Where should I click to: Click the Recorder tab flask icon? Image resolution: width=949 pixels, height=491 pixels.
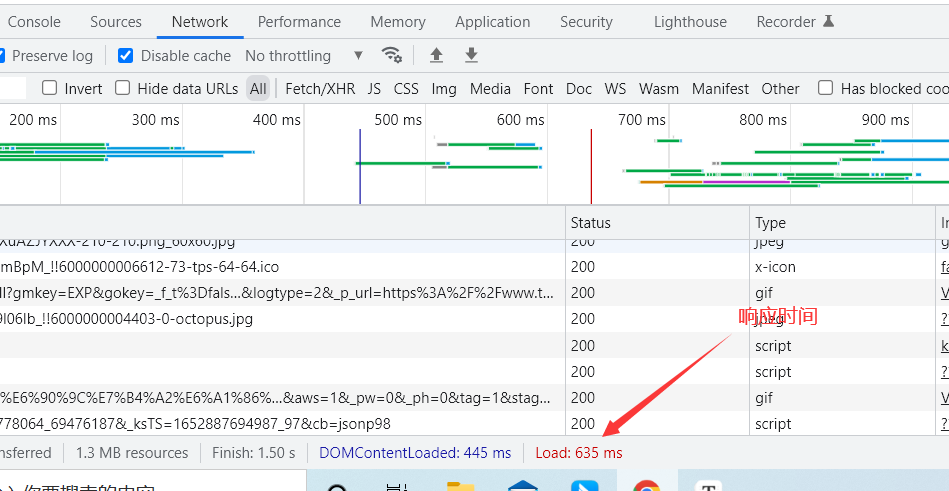(828, 21)
